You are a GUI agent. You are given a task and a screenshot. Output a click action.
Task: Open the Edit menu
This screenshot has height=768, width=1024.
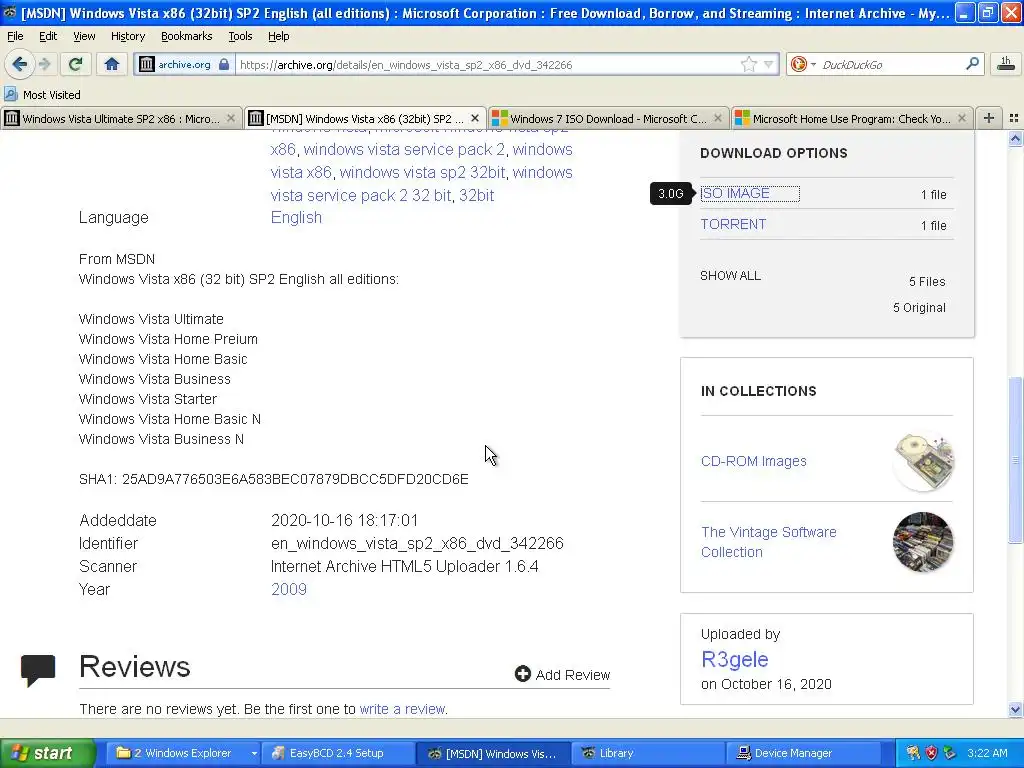point(48,36)
